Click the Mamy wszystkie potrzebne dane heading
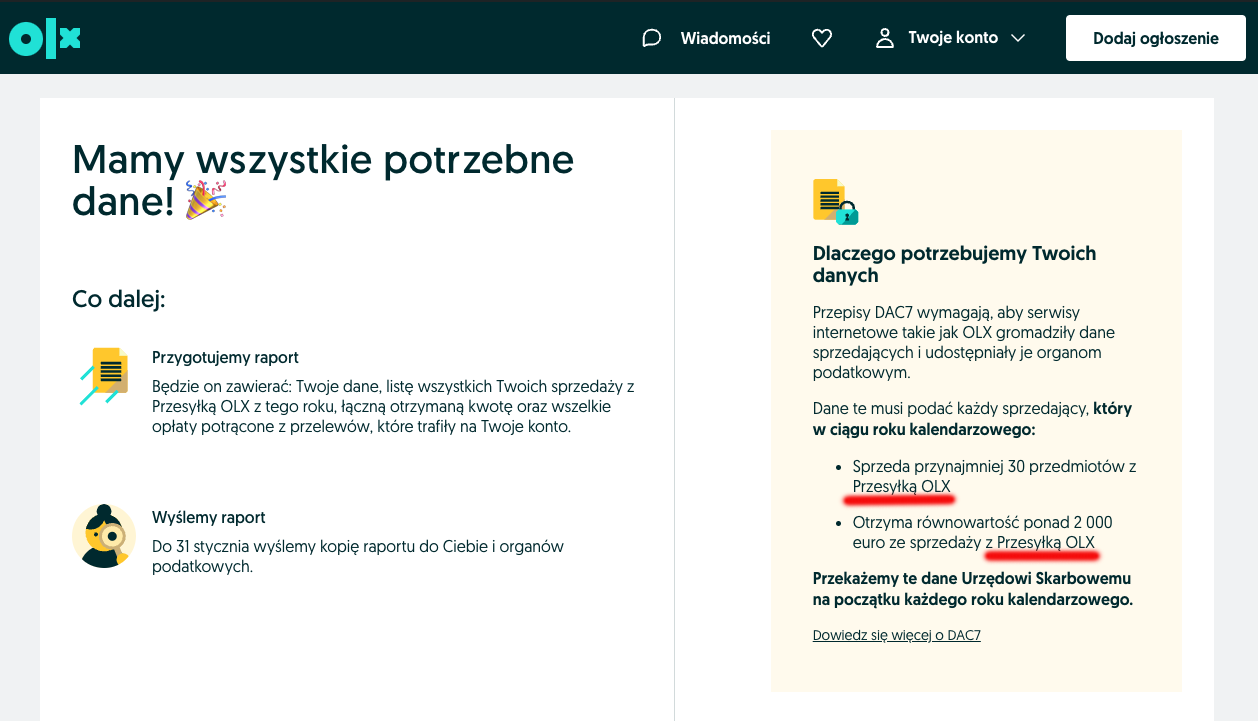The image size is (1258, 721). [323, 180]
